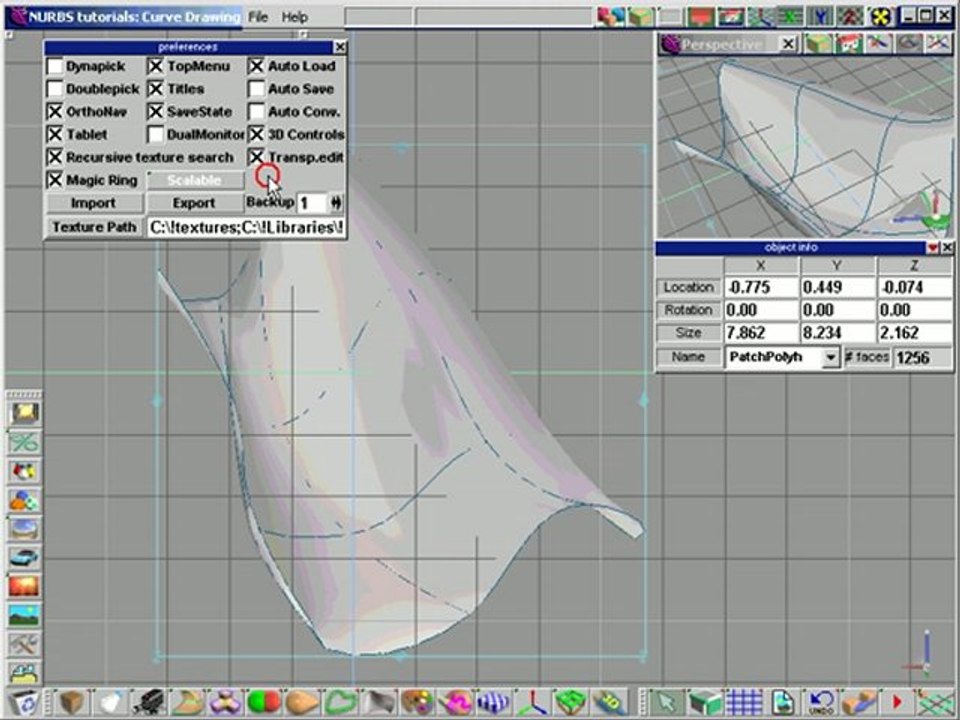This screenshot has height=720, width=960.
Task: Click the # faces value 1256
Action: [x=923, y=358]
